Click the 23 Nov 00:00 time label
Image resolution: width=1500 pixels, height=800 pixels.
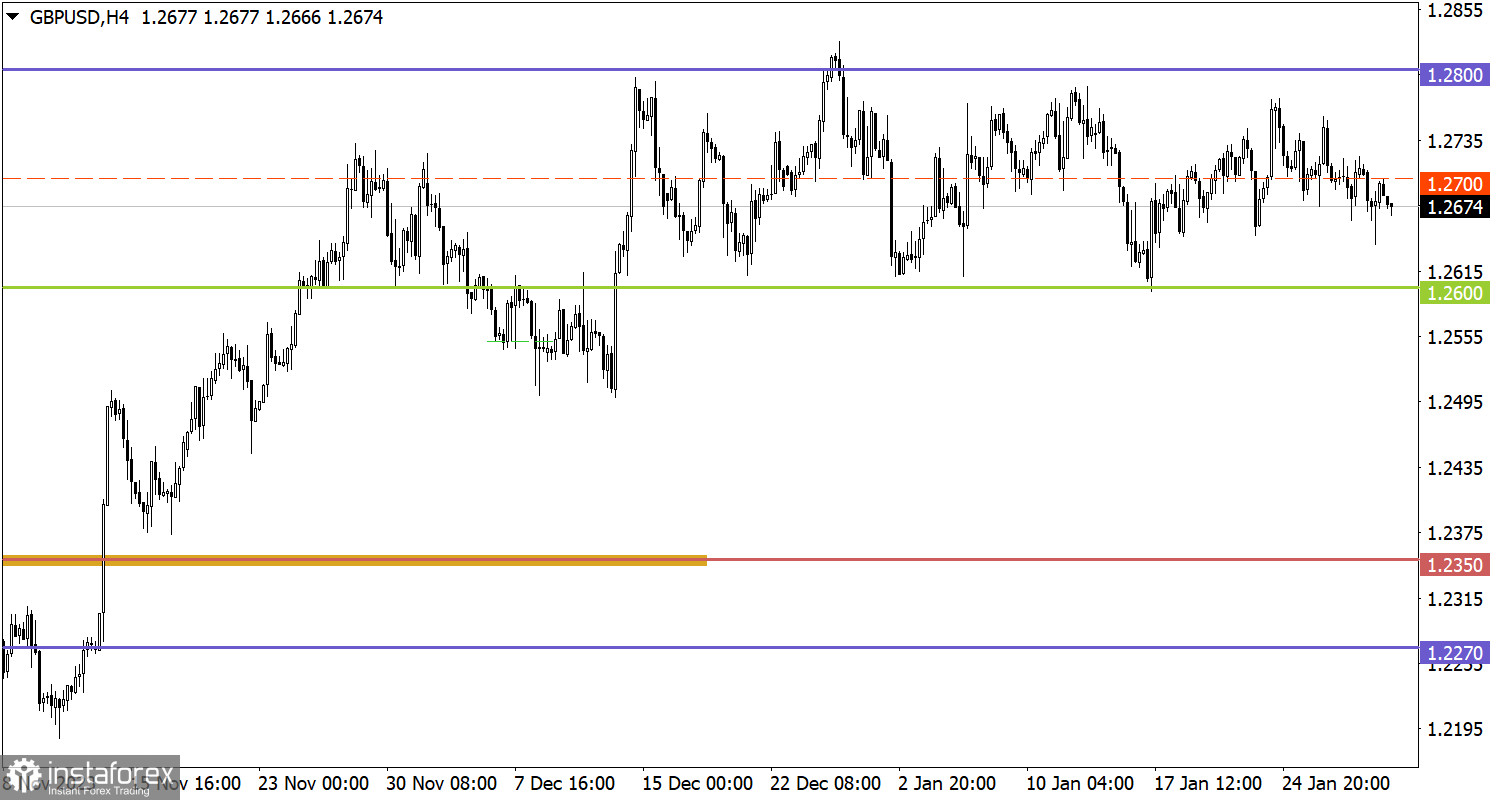pyautogui.click(x=314, y=782)
